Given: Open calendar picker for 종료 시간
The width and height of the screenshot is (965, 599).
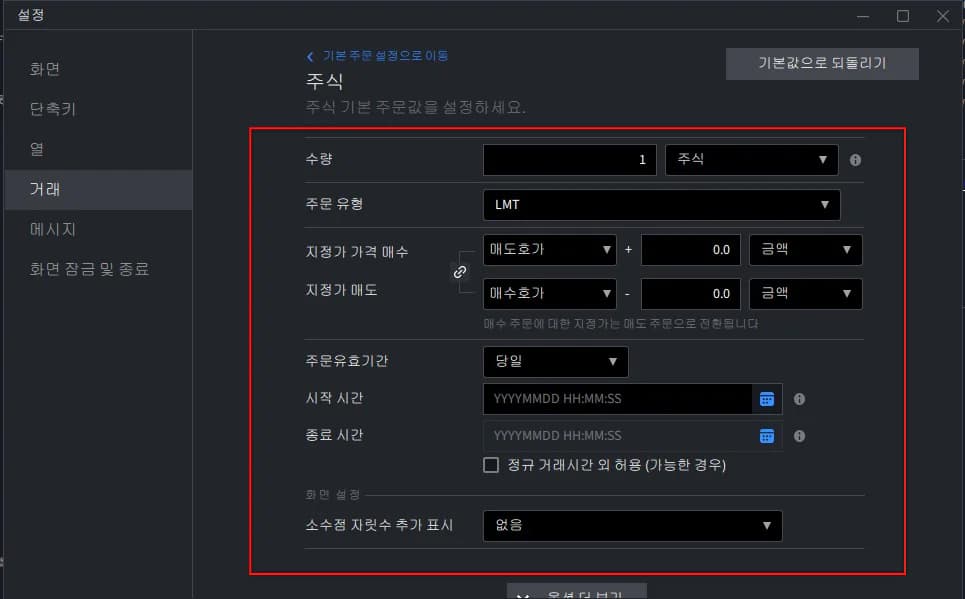Looking at the screenshot, I should [x=767, y=436].
